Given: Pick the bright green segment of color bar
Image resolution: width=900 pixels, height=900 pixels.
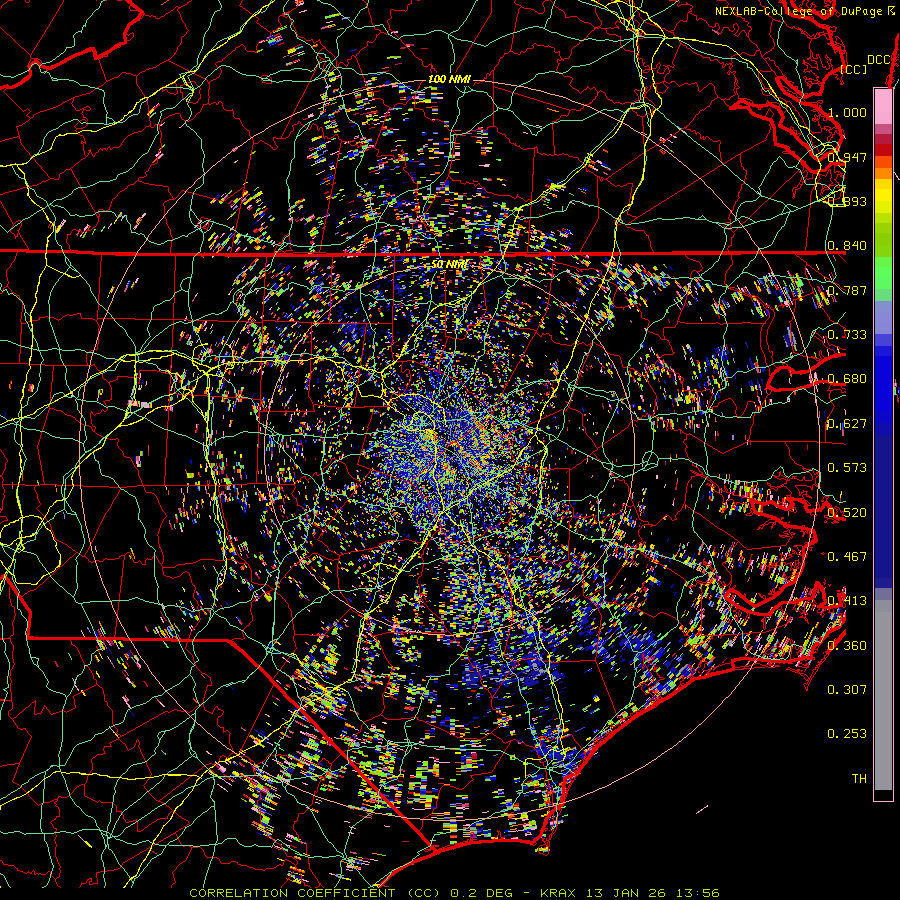Looking at the screenshot, I should tap(883, 273).
